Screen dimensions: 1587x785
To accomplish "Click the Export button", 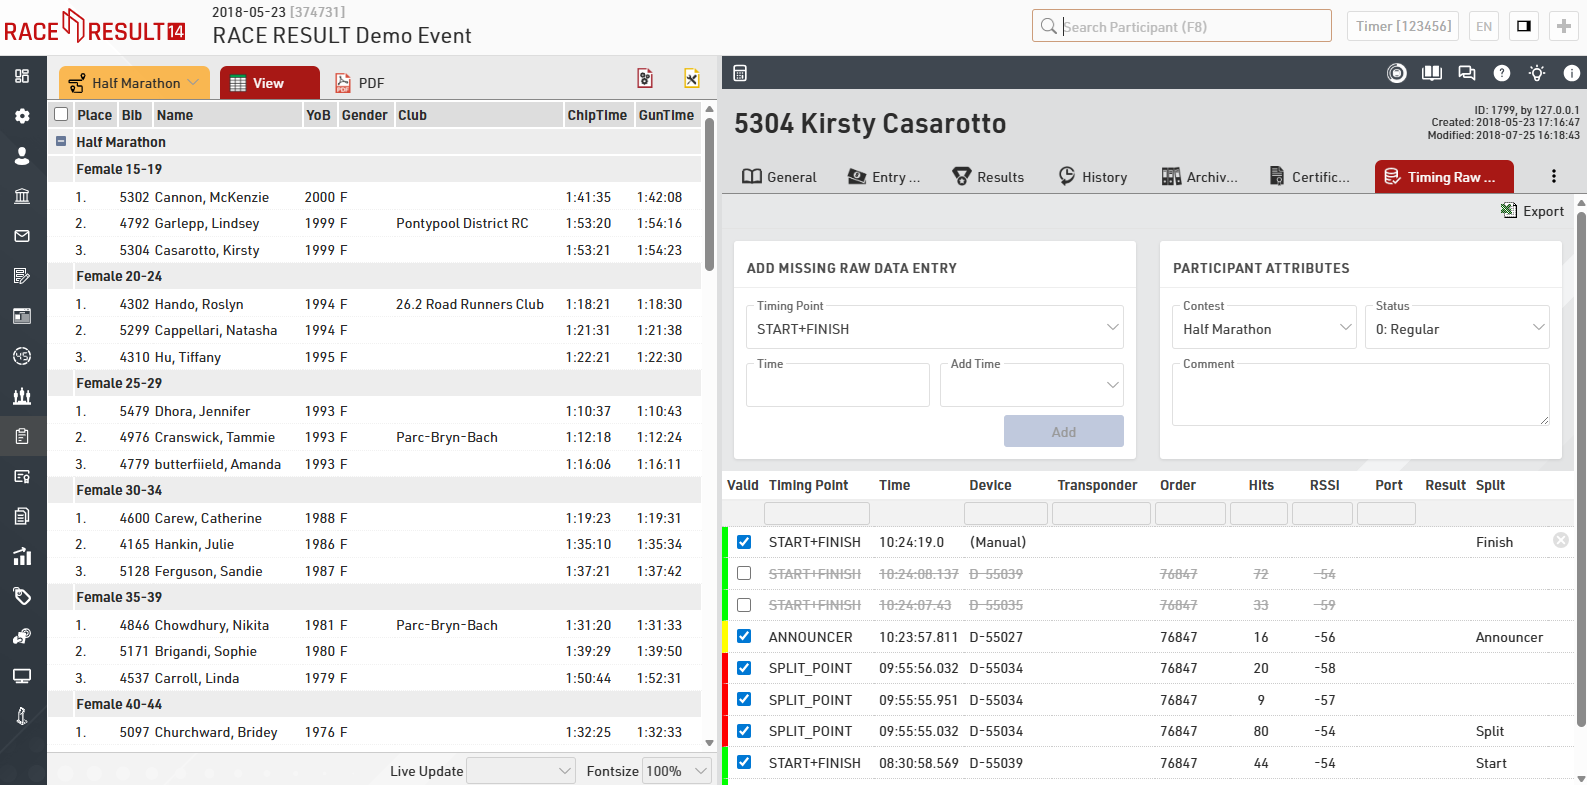I will tap(1532, 211).
